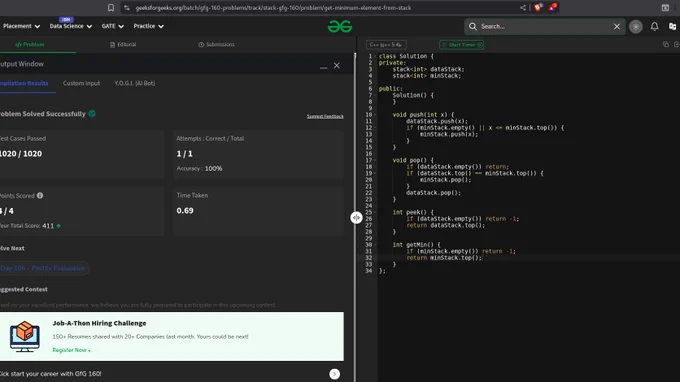The height and width of the screenshot is (382, 680).
Task: Click the GeeksforGeeks logo
Action: click(x=340, y=26)
